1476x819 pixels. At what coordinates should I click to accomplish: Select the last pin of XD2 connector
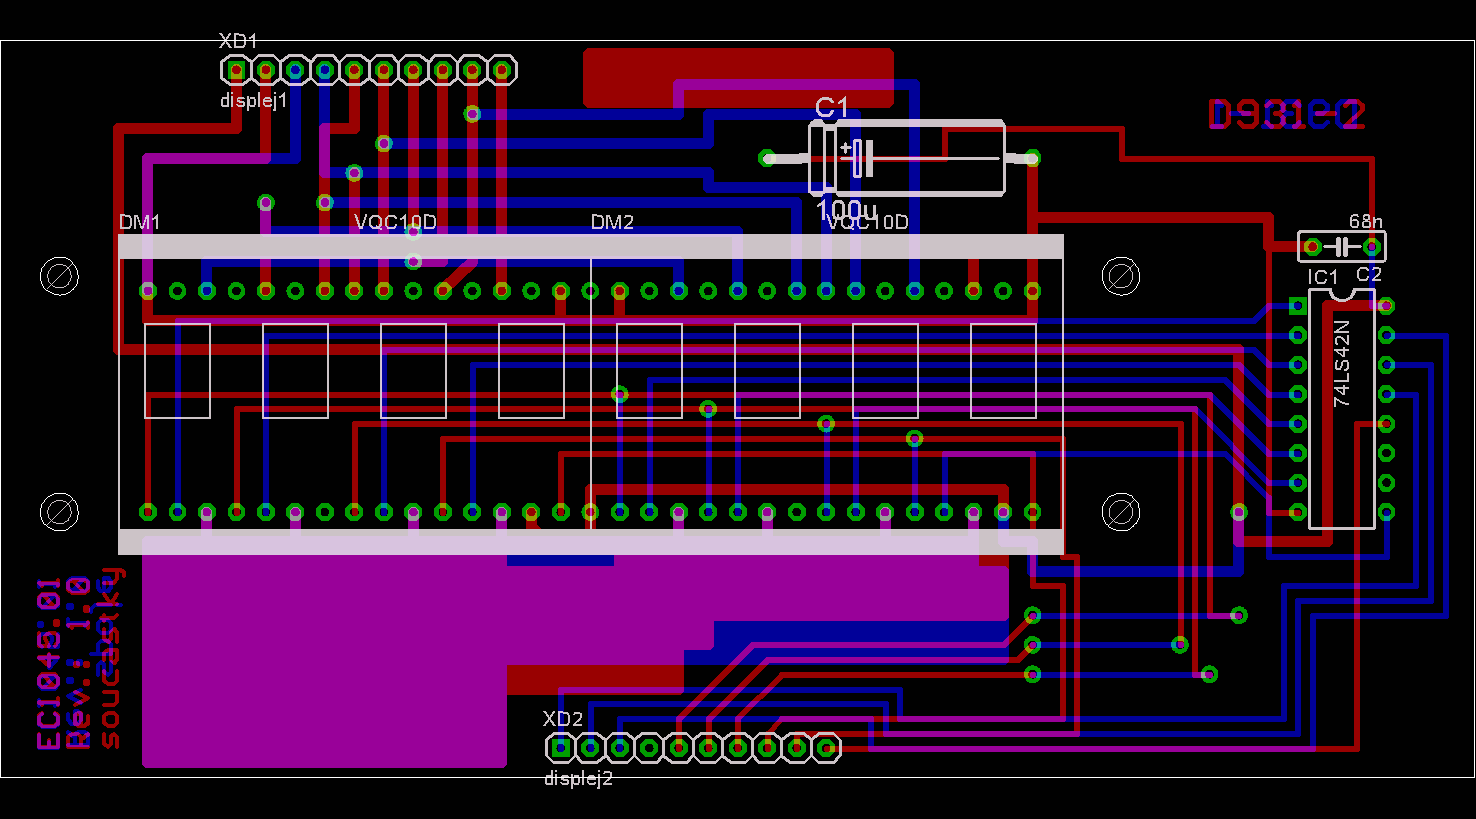826,747
